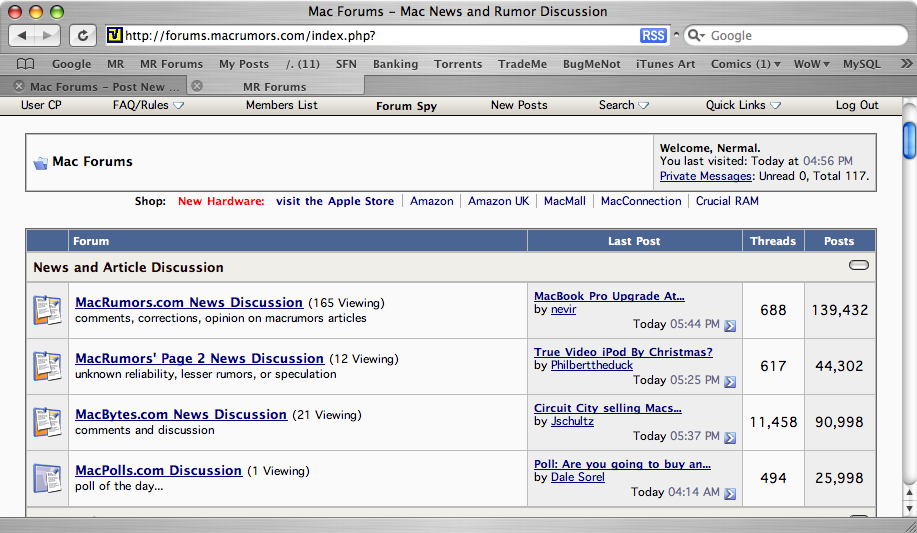
Task: Click the site favicon in the address bar
Action: (114, 35)
